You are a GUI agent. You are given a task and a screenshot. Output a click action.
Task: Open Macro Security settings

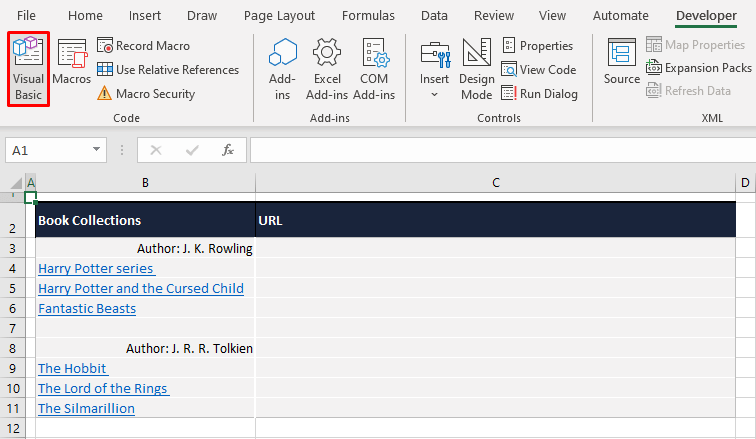[x=146, y=93]
